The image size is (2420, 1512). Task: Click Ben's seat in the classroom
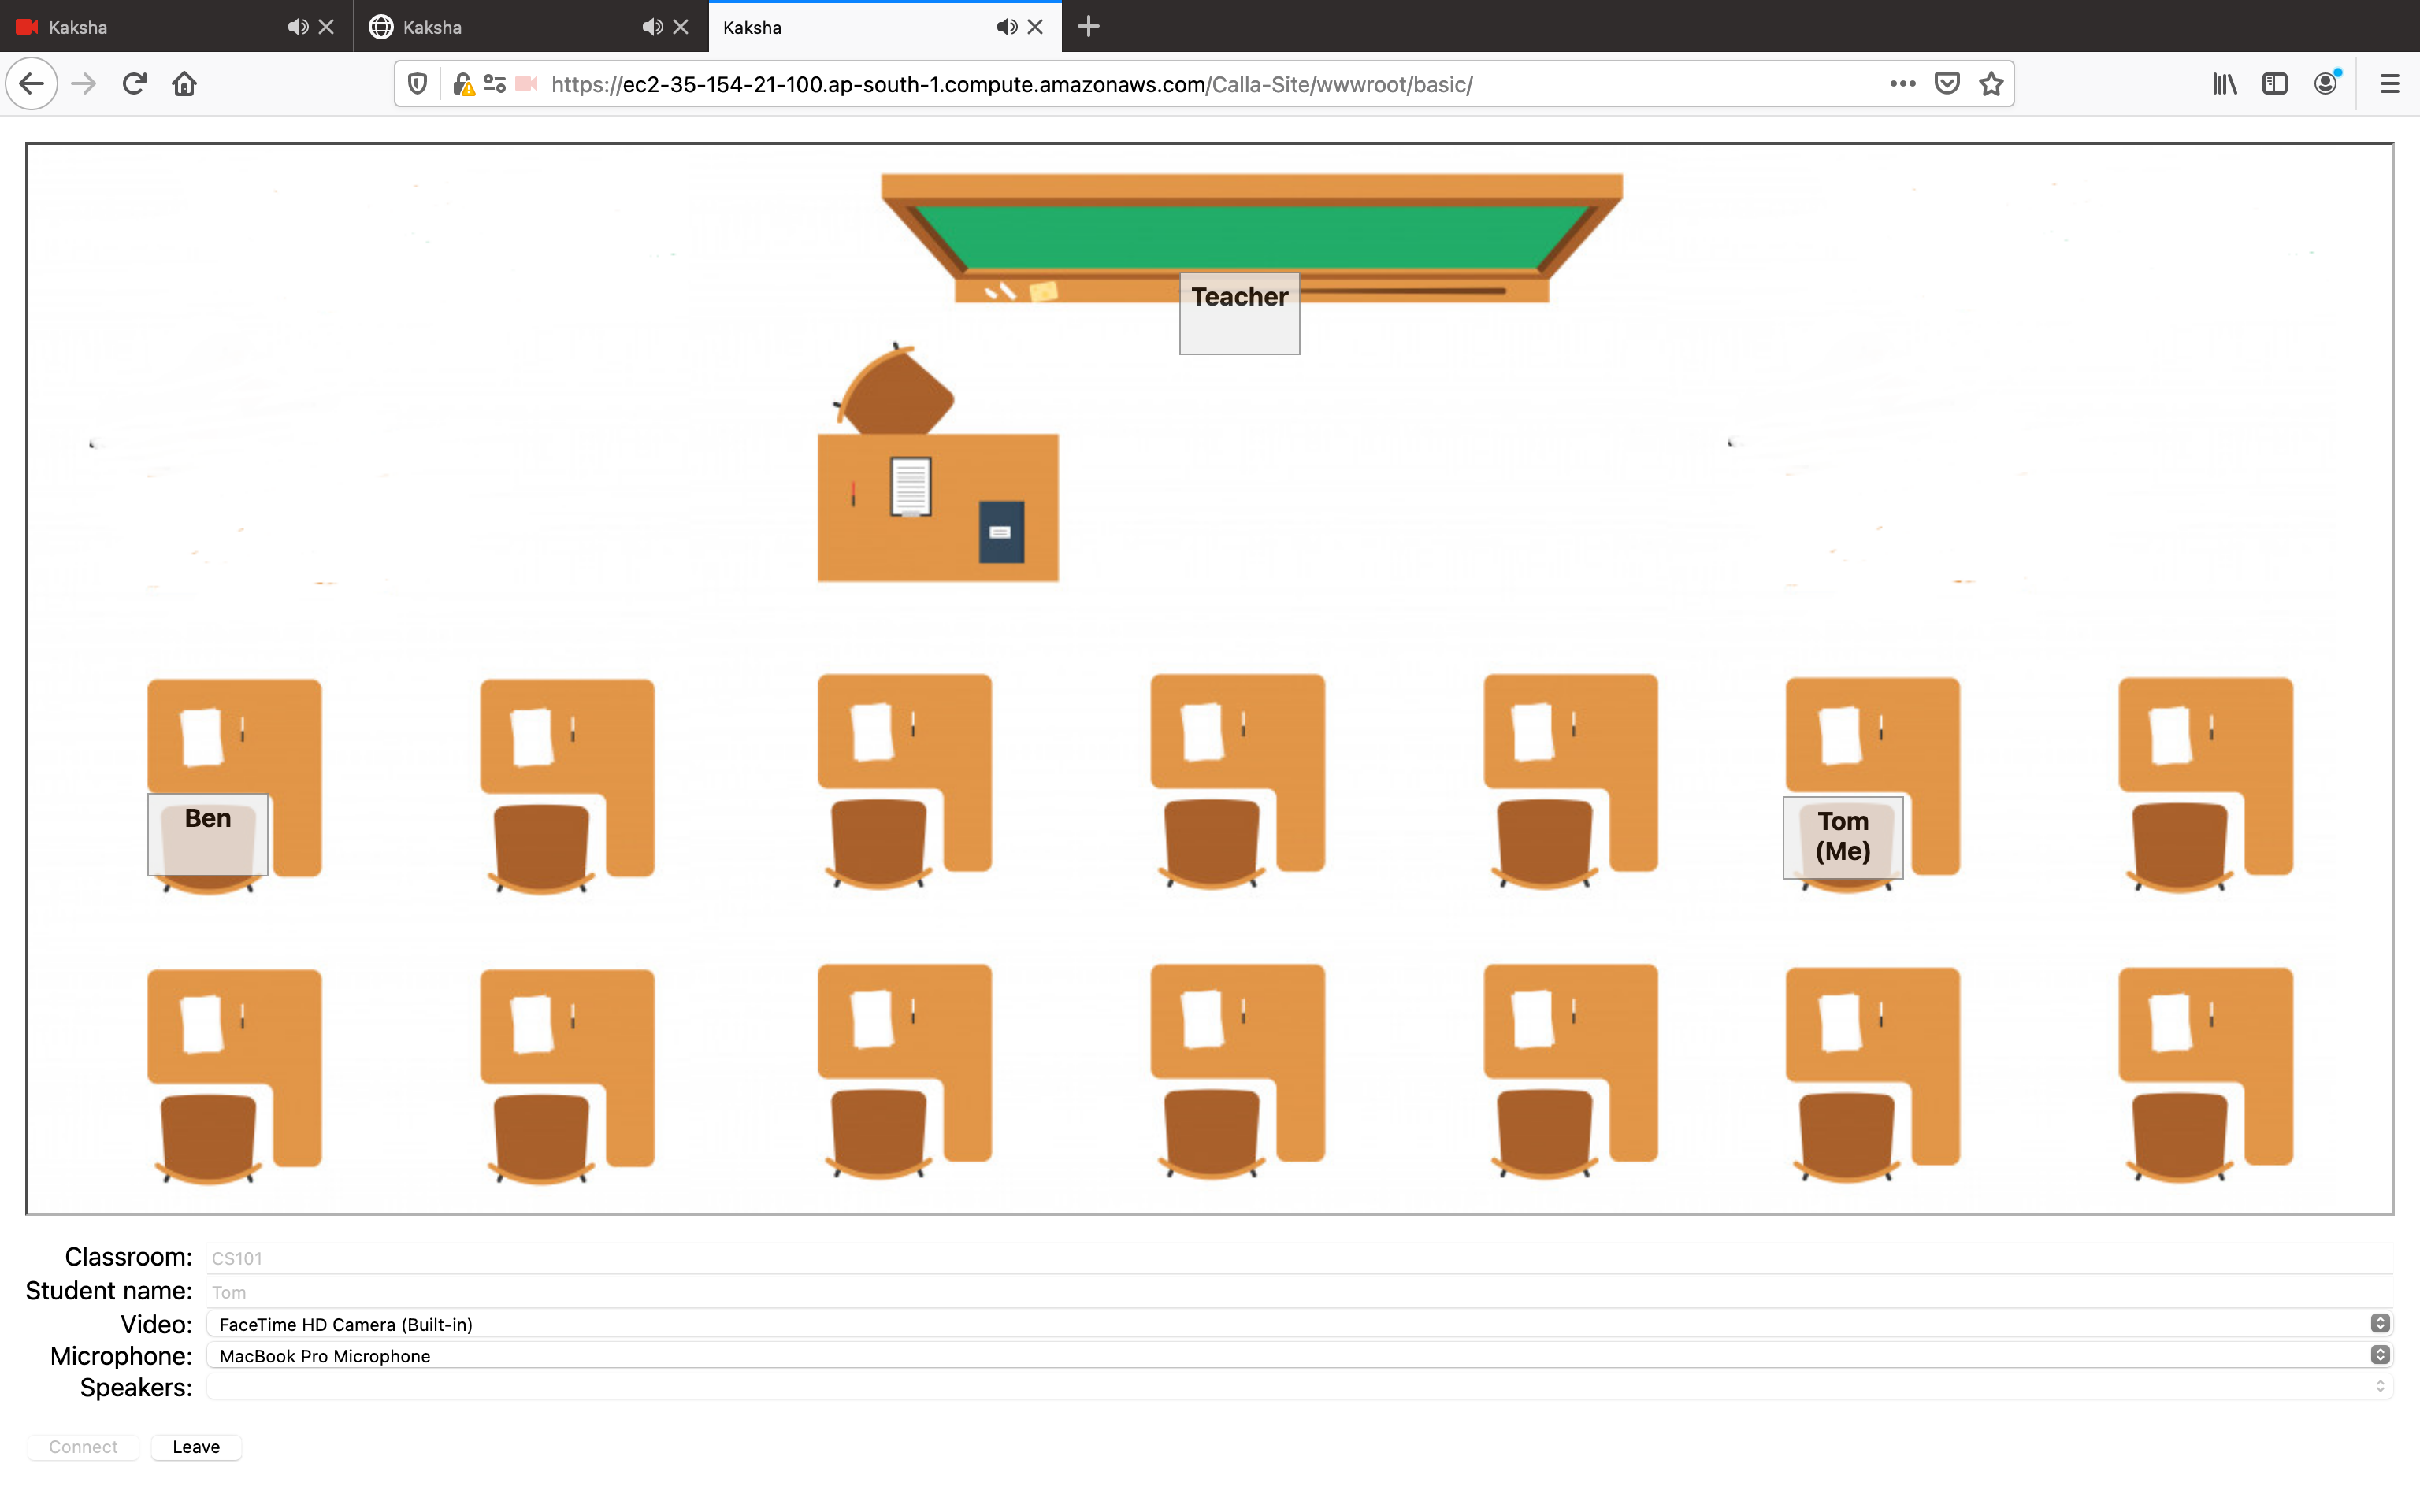pos(208,835)
